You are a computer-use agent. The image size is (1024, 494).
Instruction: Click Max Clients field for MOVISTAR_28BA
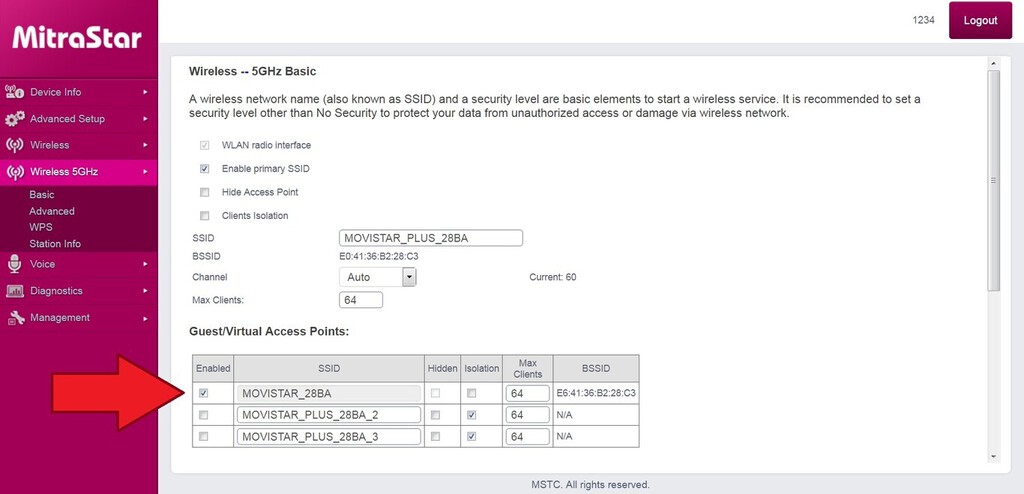click(528, 393)
